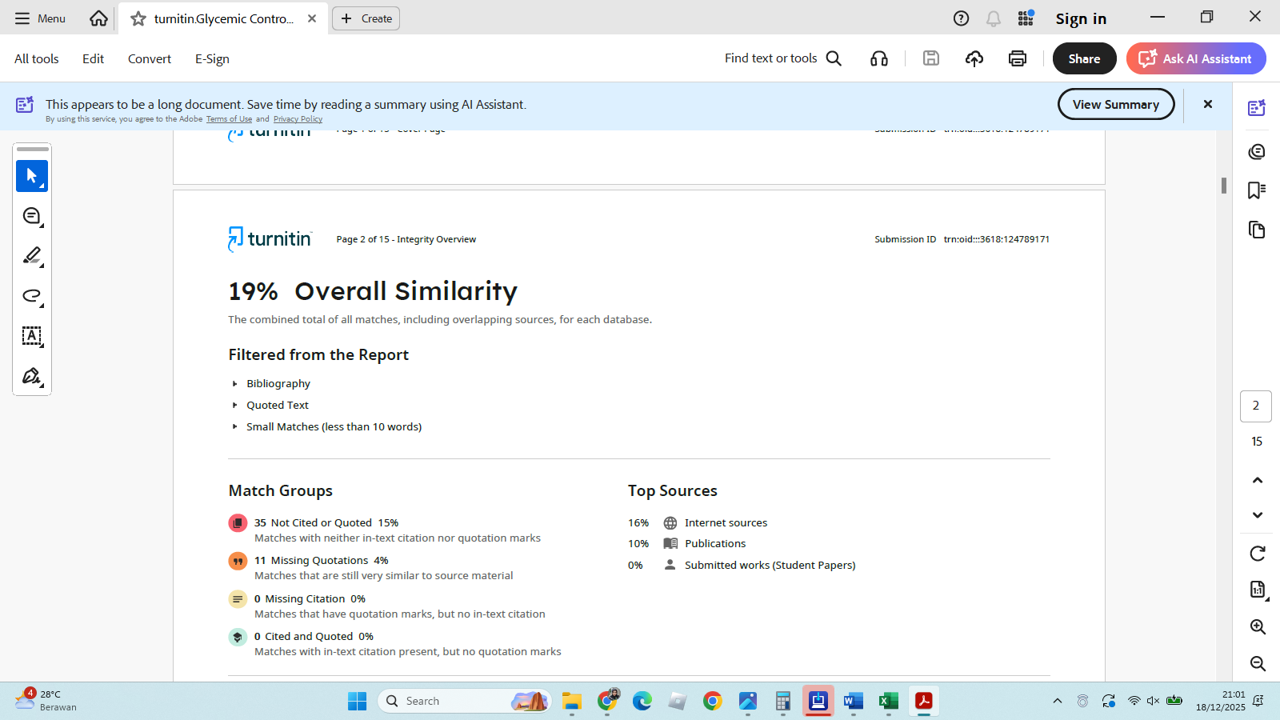Select the Add comment tool
Image resolution: width=1280 pixels, height=720 pixels.
[x=32, y=216]
